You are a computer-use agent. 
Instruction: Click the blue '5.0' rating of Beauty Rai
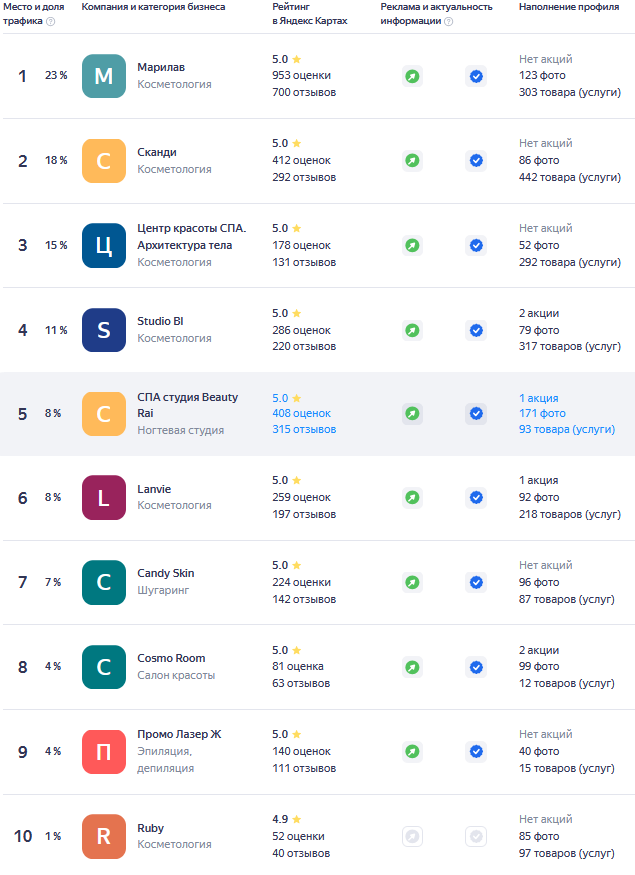click(x=280, y=398)
